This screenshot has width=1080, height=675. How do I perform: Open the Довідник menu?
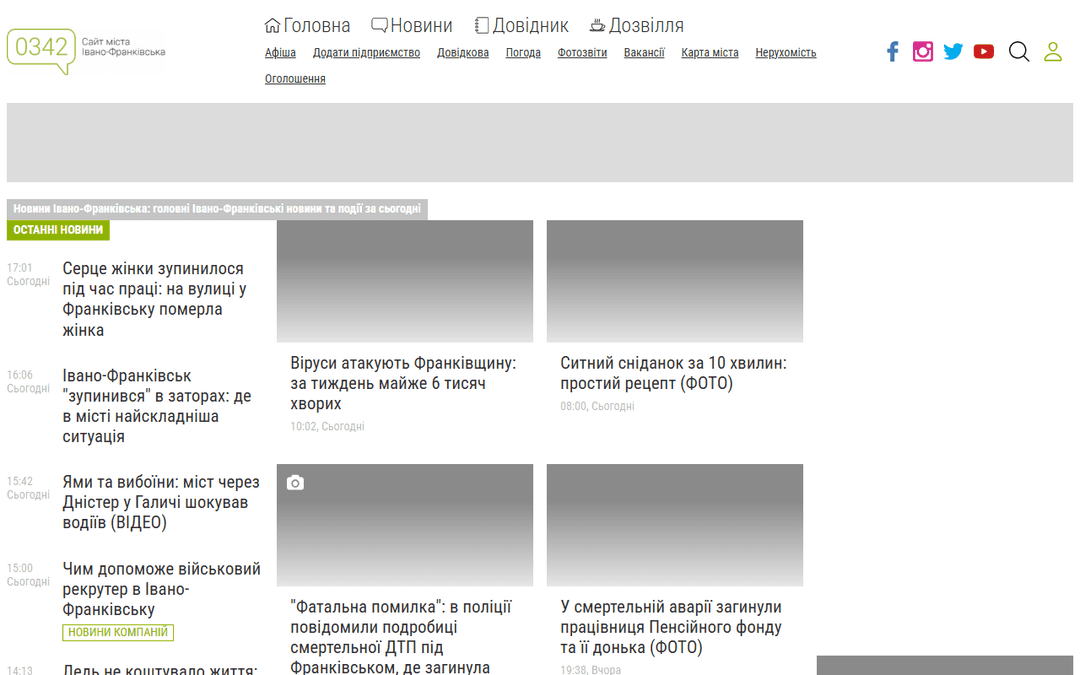[521, 25]
